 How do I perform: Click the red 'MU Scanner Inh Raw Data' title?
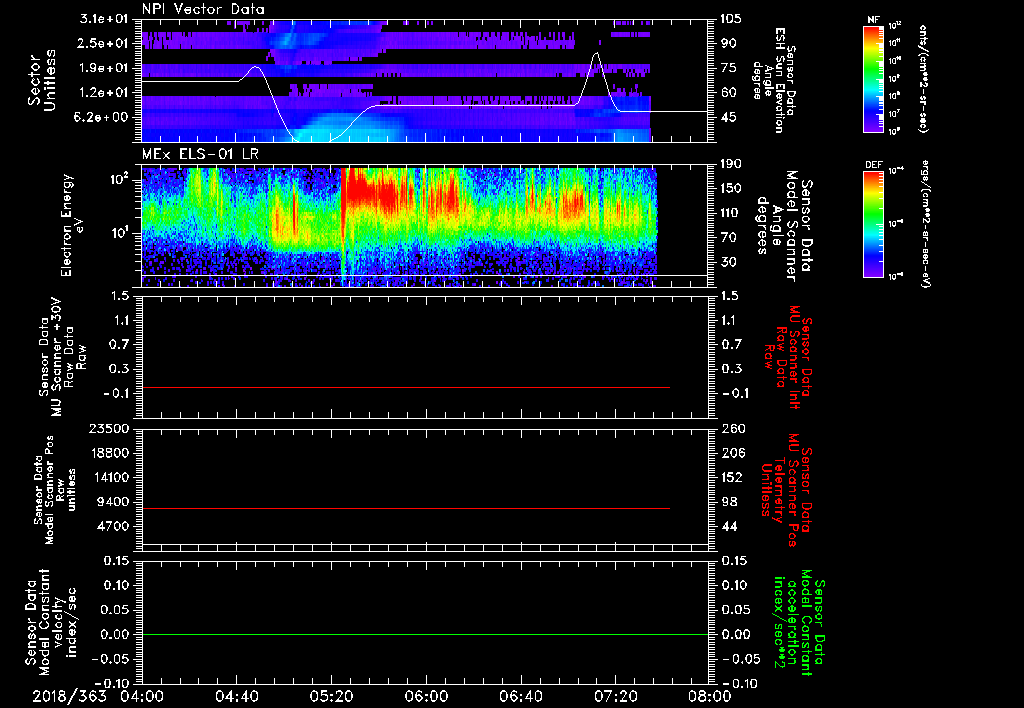[x=787, y=357]
